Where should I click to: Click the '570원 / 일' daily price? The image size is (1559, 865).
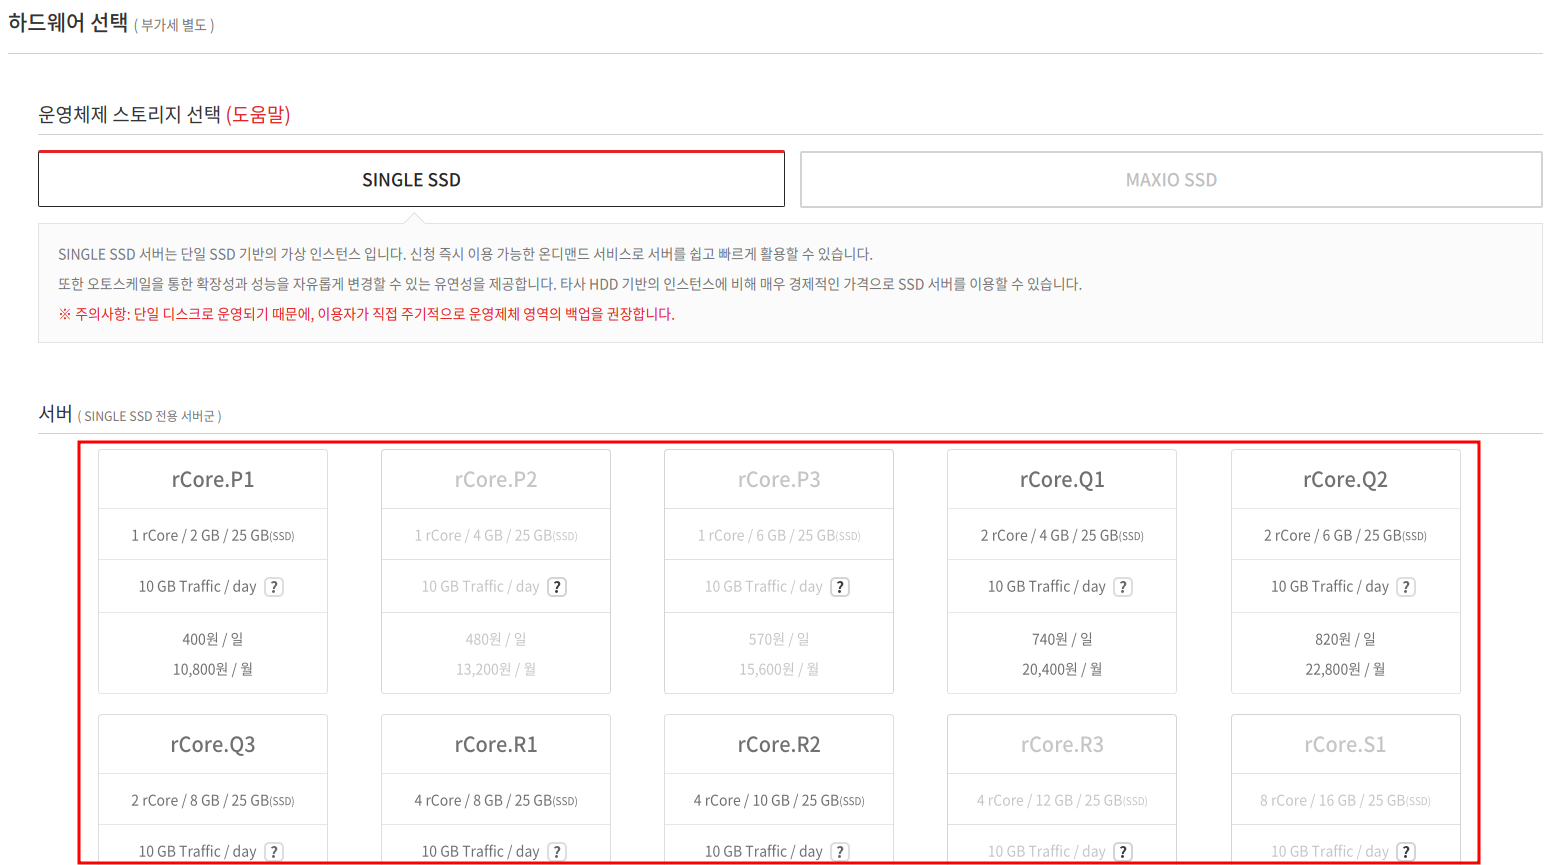[779, 639]
